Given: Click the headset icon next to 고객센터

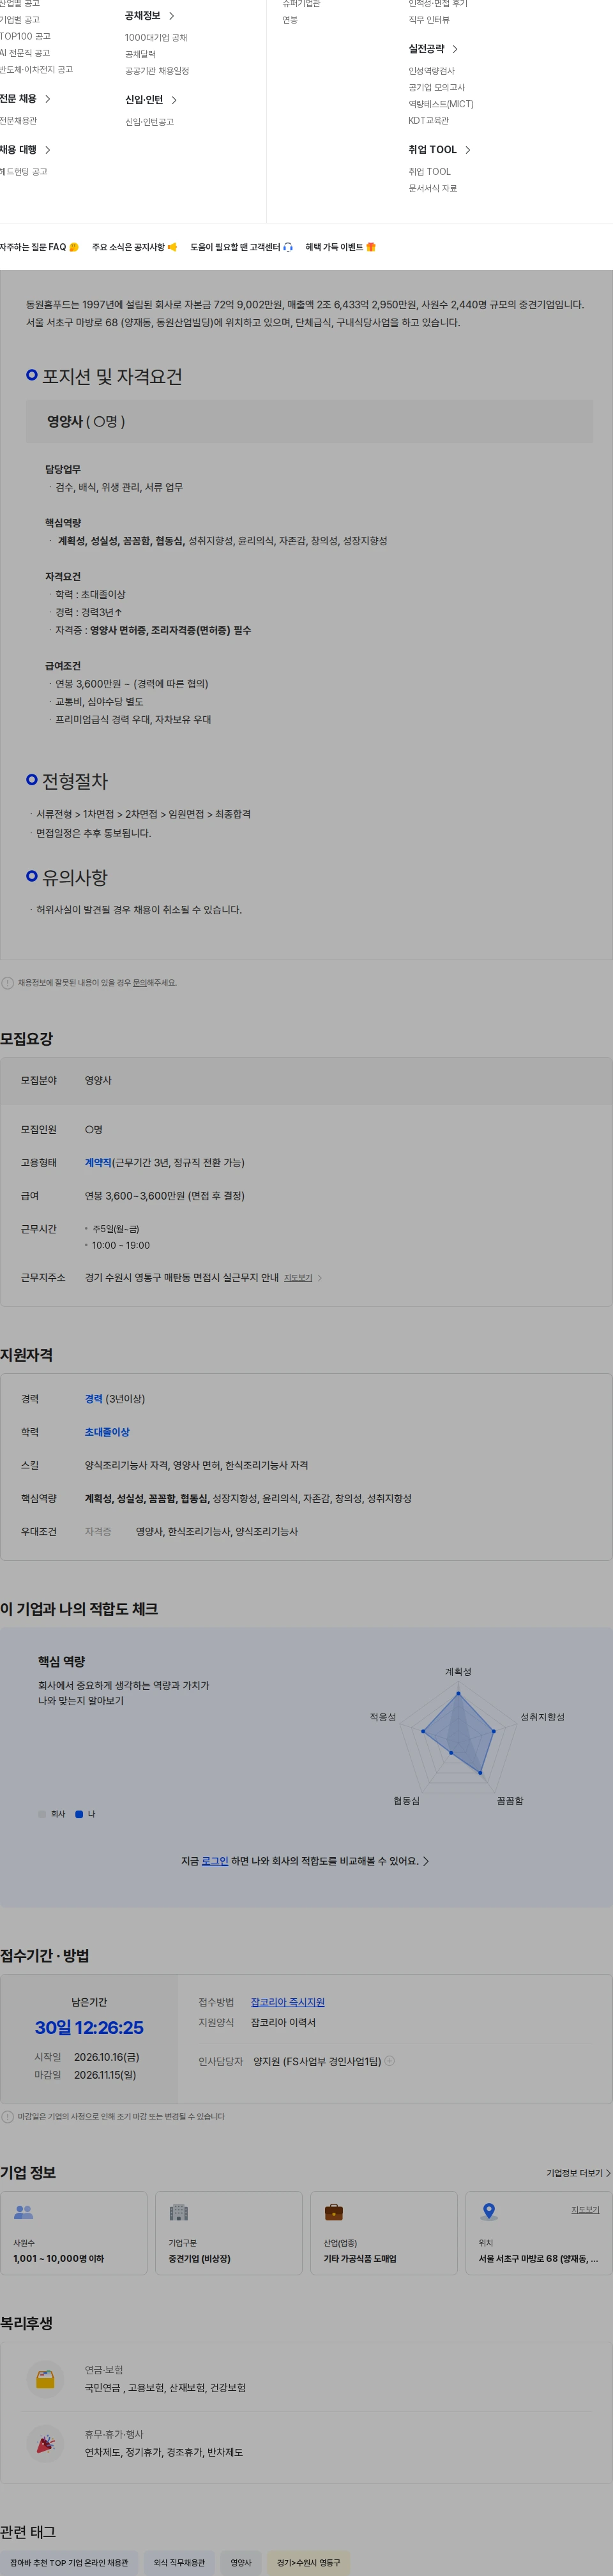Looking at the screenshot, I should [288, 247].
